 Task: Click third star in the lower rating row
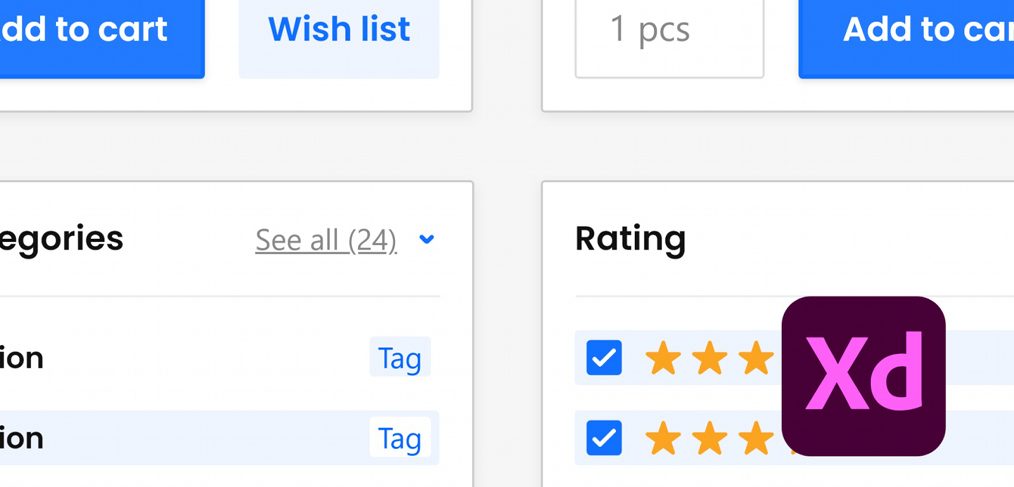[756, 438]
